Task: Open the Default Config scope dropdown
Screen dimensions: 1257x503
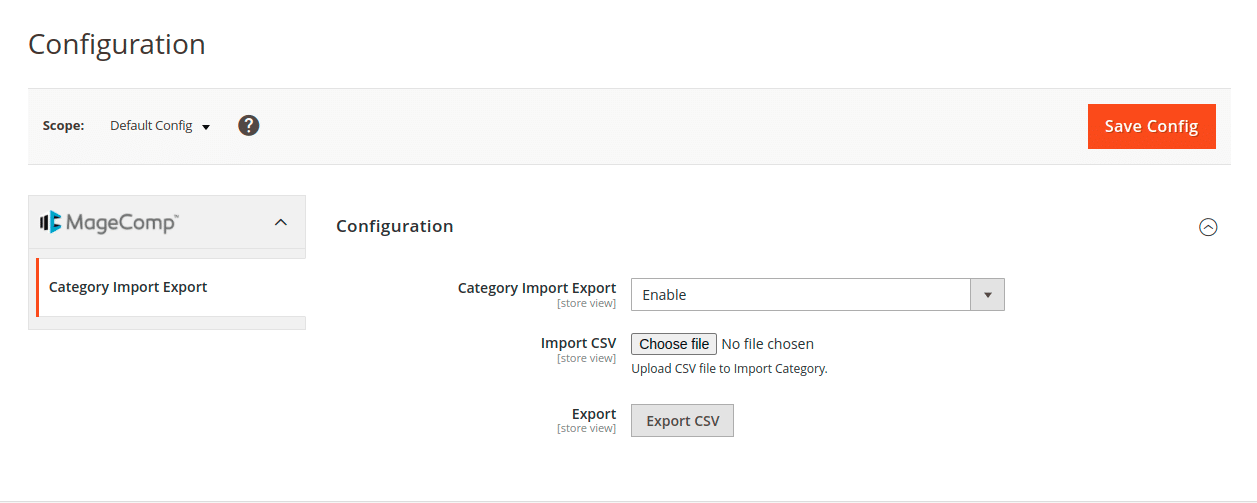Action: [160, 126]
